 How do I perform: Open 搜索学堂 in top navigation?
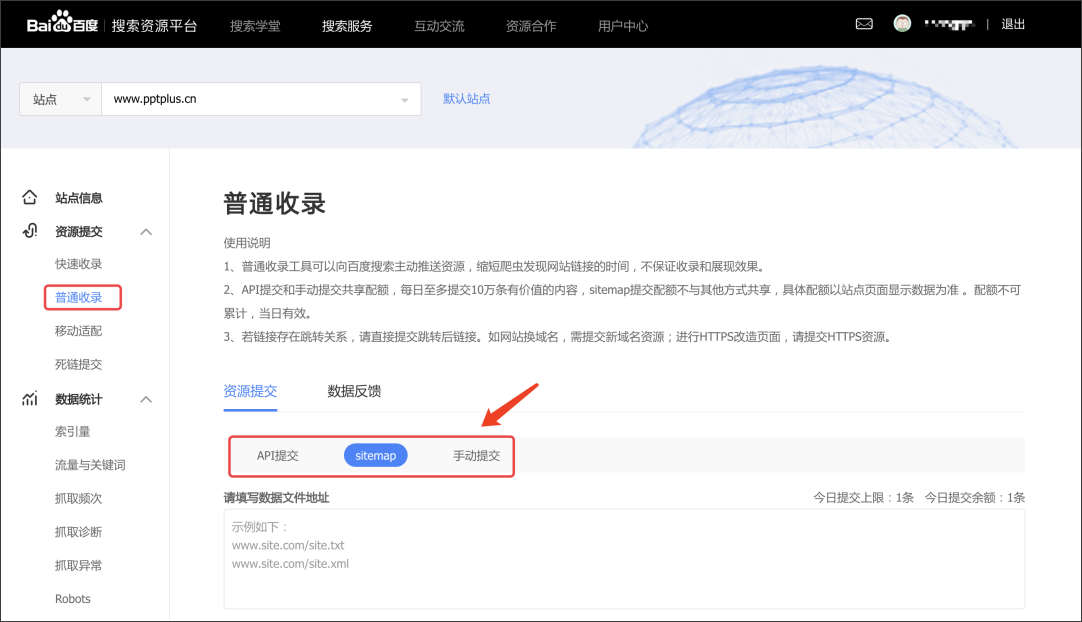click(255, 26)
